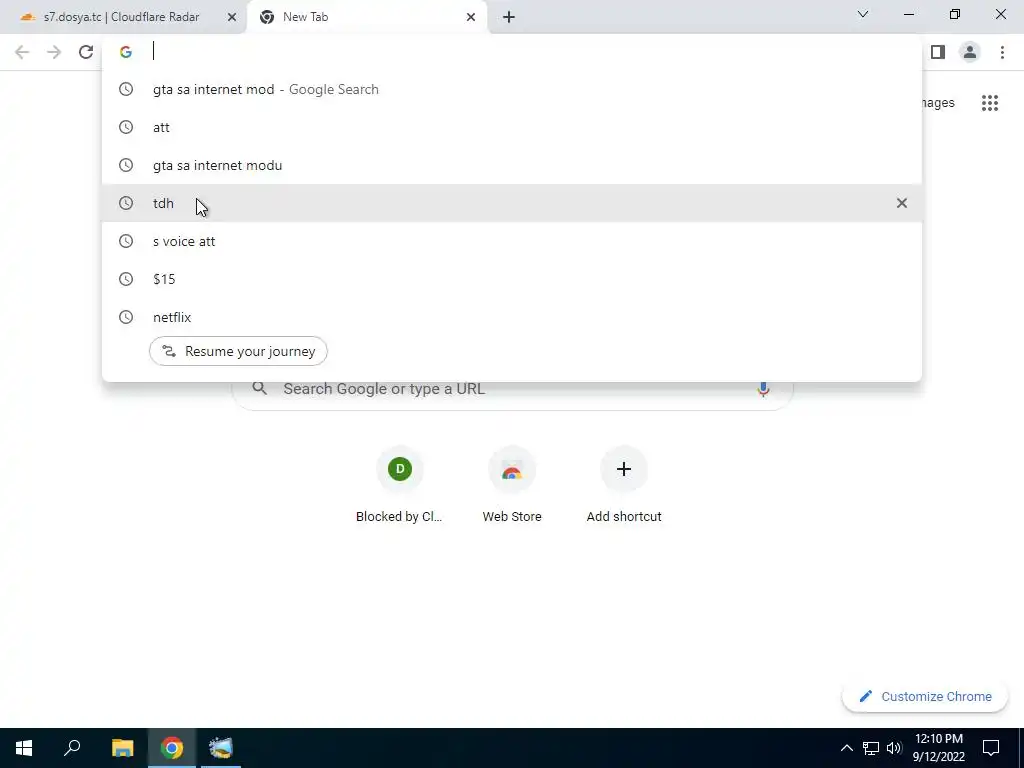
Task: Close the Cloudflare Radar tab
Action: click(x=232, y=17)
